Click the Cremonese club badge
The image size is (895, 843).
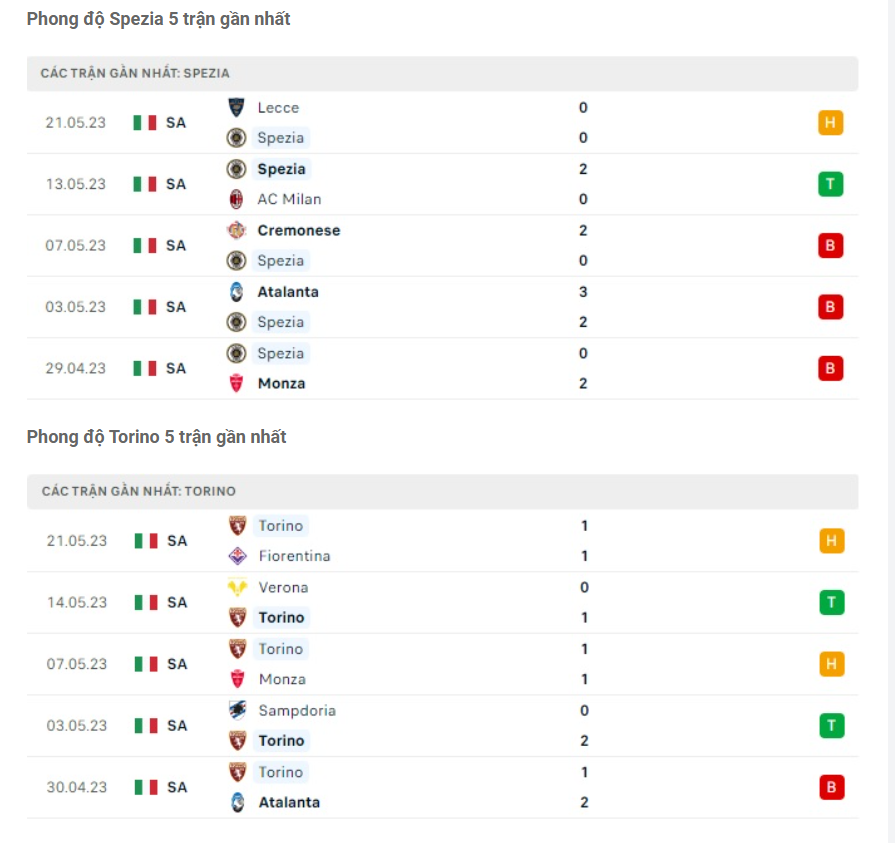237,230
